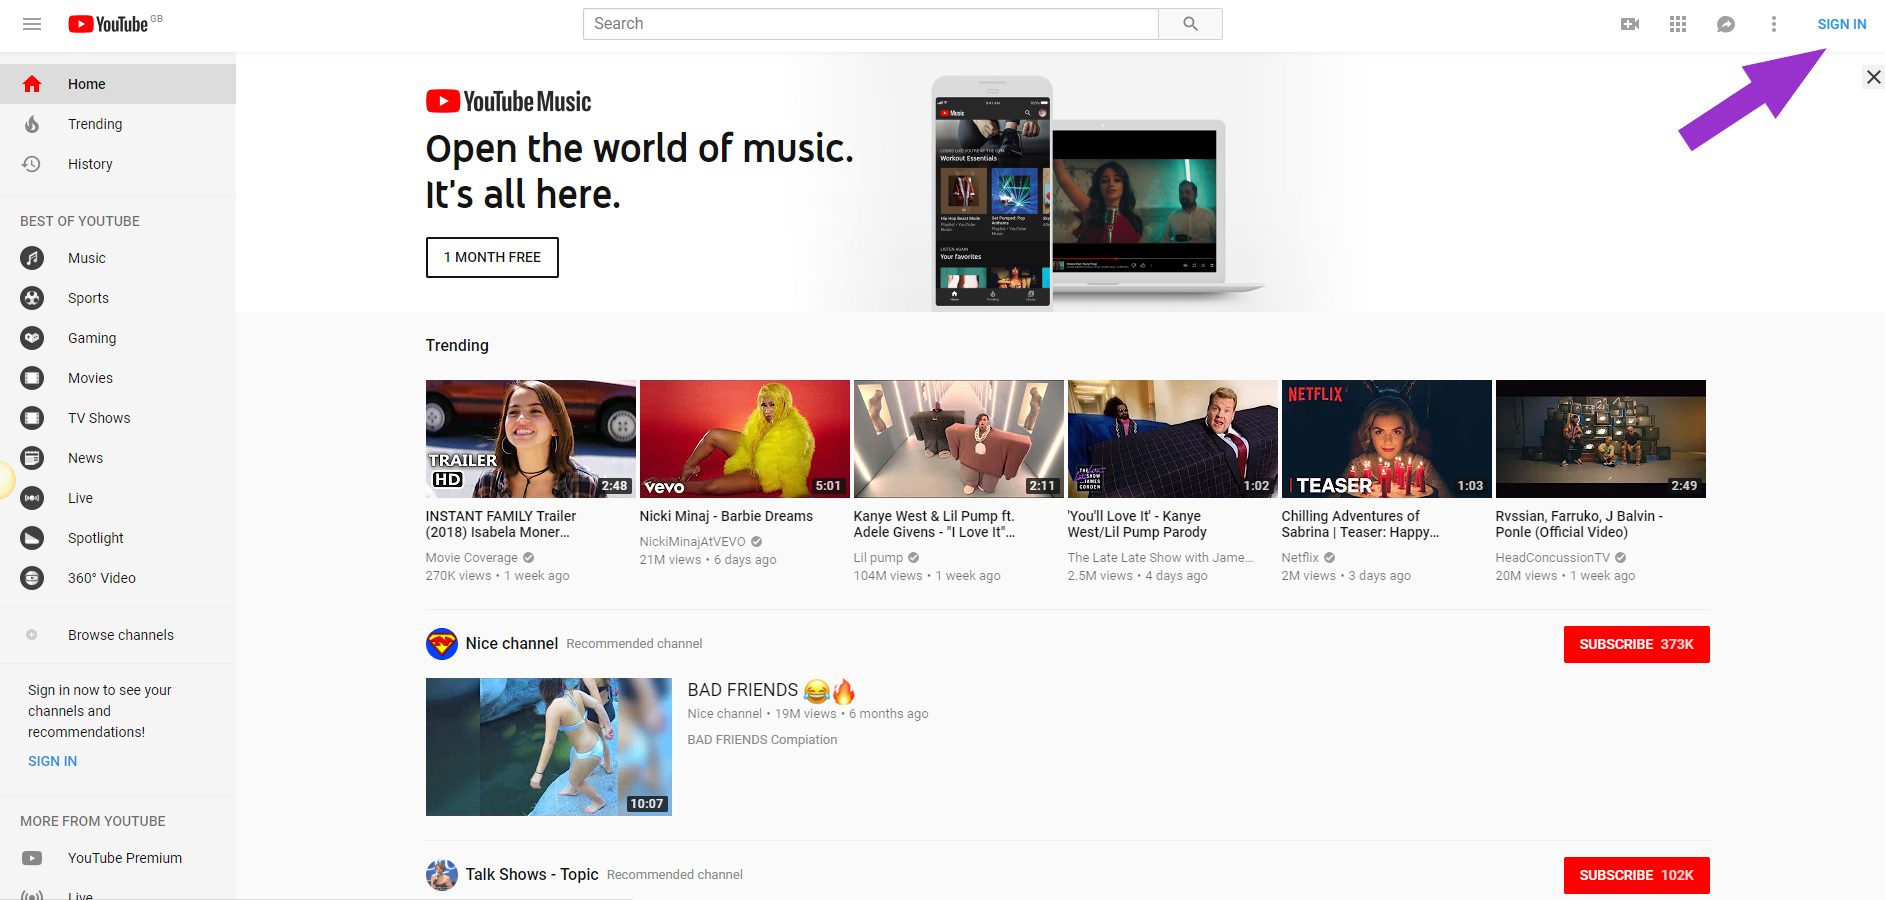Click Movie Coverage channel name
Image resolution: width=1885 pixels, height=900 pixels.
(x=472, y=558)
